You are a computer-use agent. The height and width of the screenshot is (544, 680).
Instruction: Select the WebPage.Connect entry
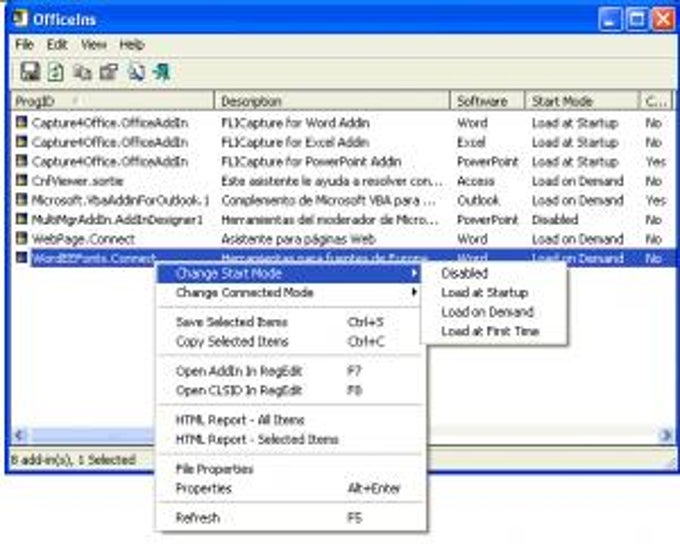point(83,239)
